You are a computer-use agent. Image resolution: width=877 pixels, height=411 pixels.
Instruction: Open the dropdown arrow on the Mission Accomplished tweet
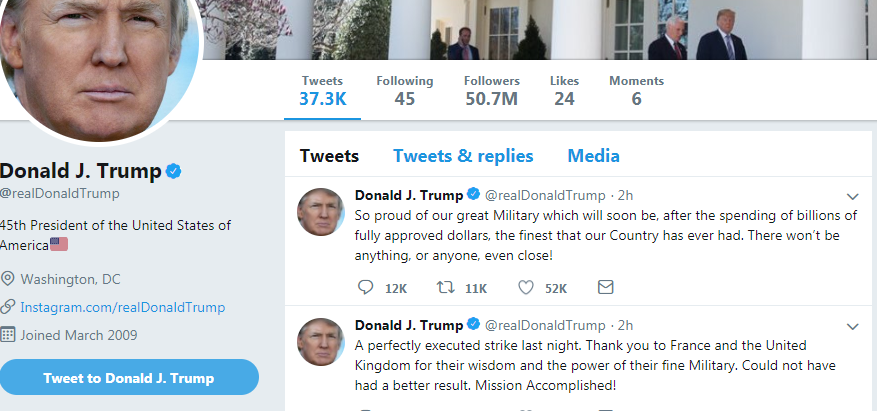(x=852, y=327)
